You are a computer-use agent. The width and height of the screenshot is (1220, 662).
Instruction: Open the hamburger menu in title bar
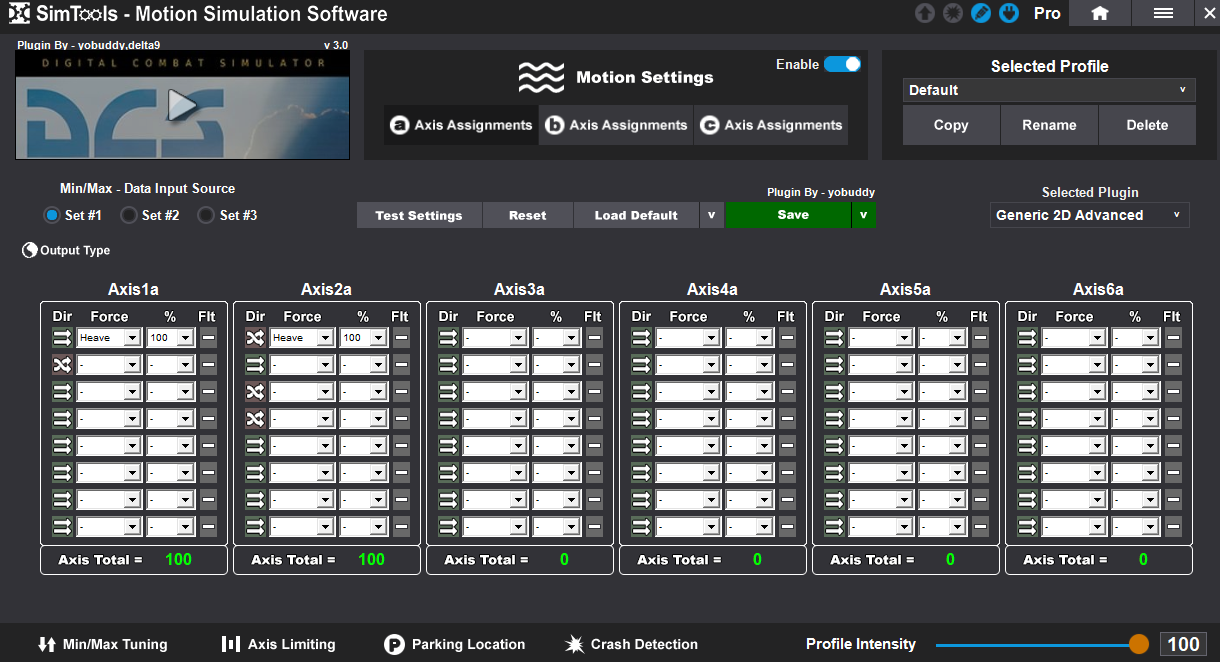1163,13
